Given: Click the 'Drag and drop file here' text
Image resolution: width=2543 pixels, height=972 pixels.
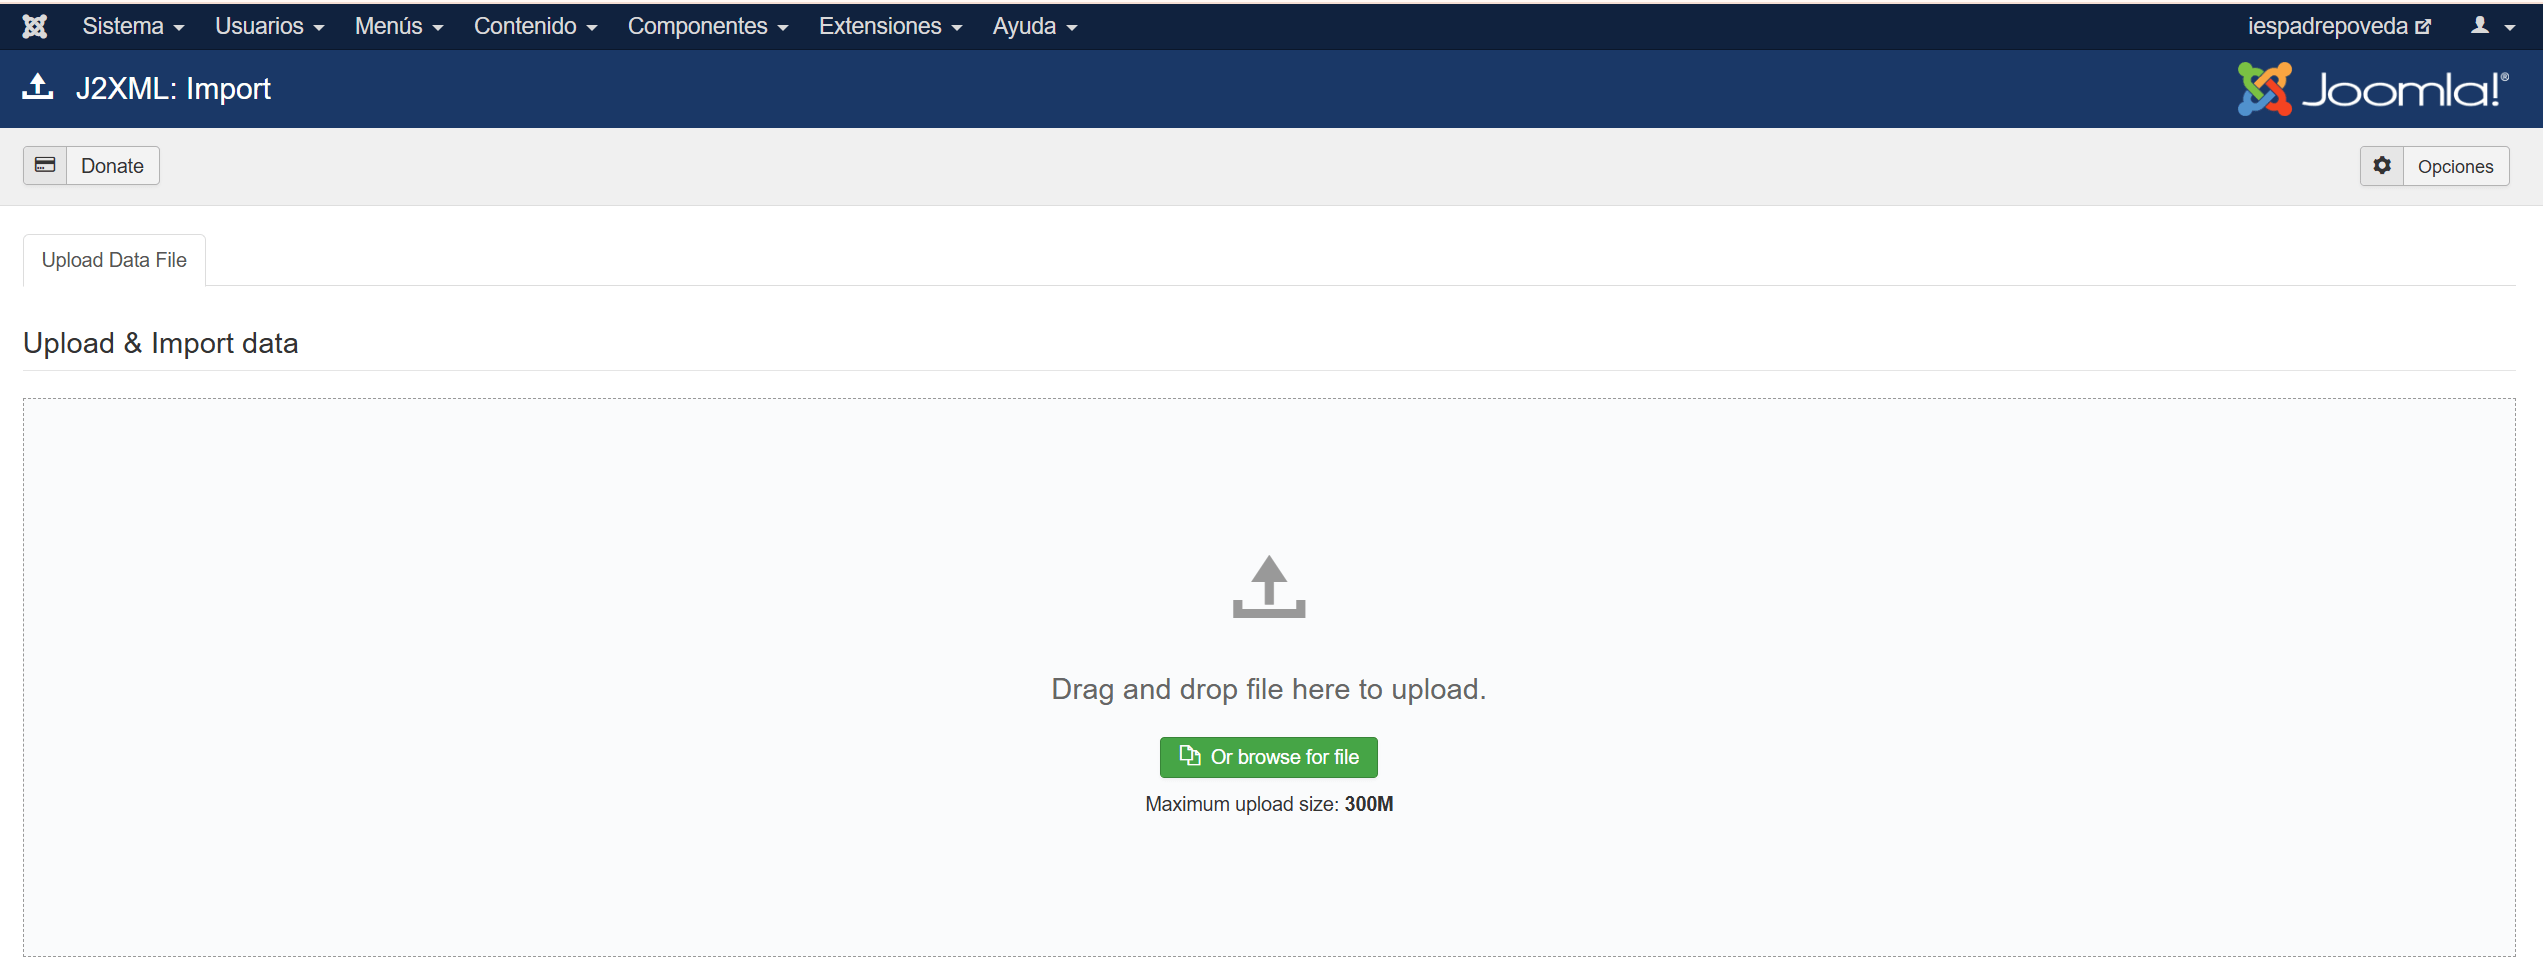Looking at the screenshot, I should [x=1268, y=689].
